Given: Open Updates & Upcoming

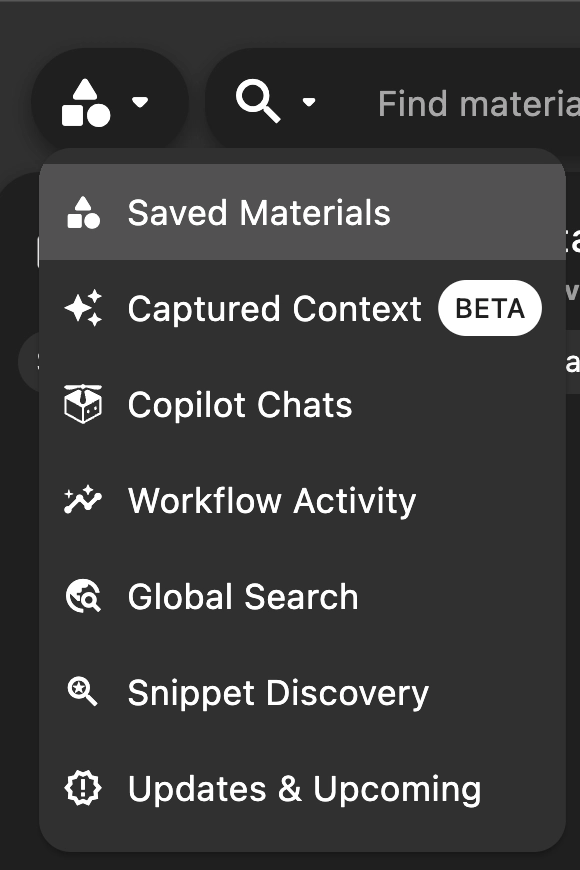Looking at the screenshot, I should click(303, 788).
